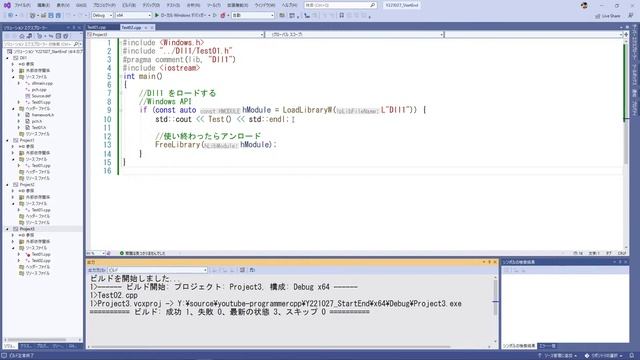Select pch.h under Dll1 header files

click(37, 121)
